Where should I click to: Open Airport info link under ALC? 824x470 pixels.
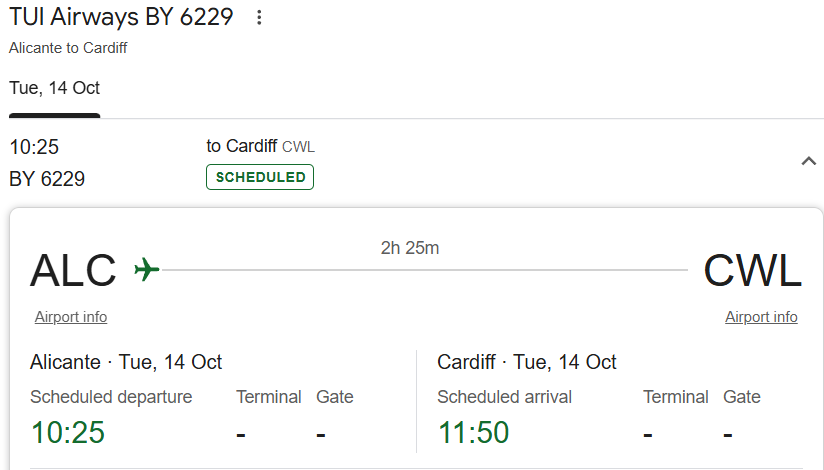[x=71, y=317]
